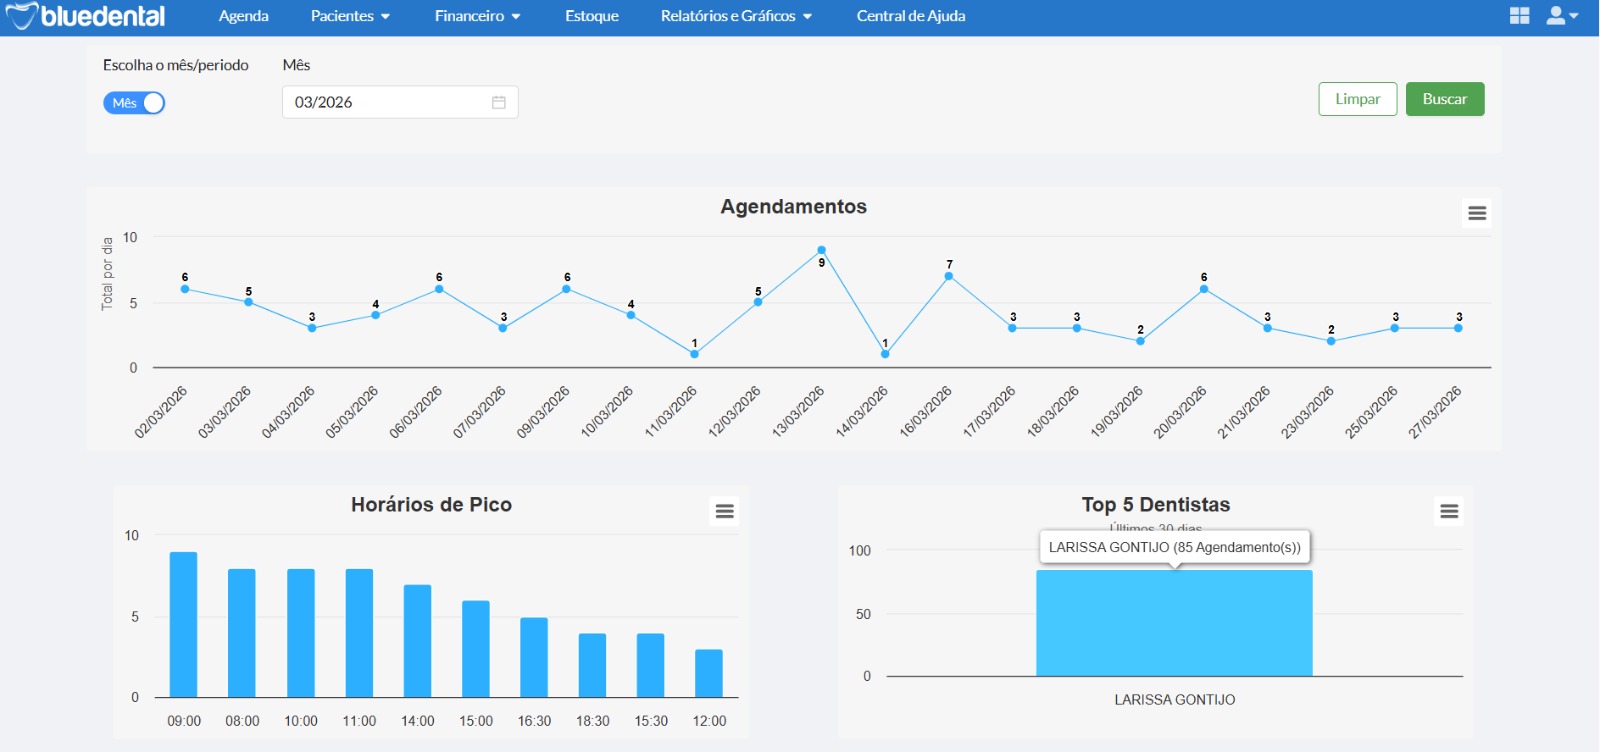The image size is (1600, 752).
Task: Click the Limpar button
Action: click(1358, 99)
